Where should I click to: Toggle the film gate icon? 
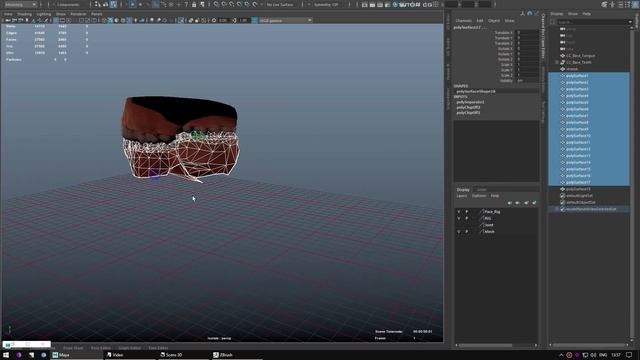coord(62,20)
